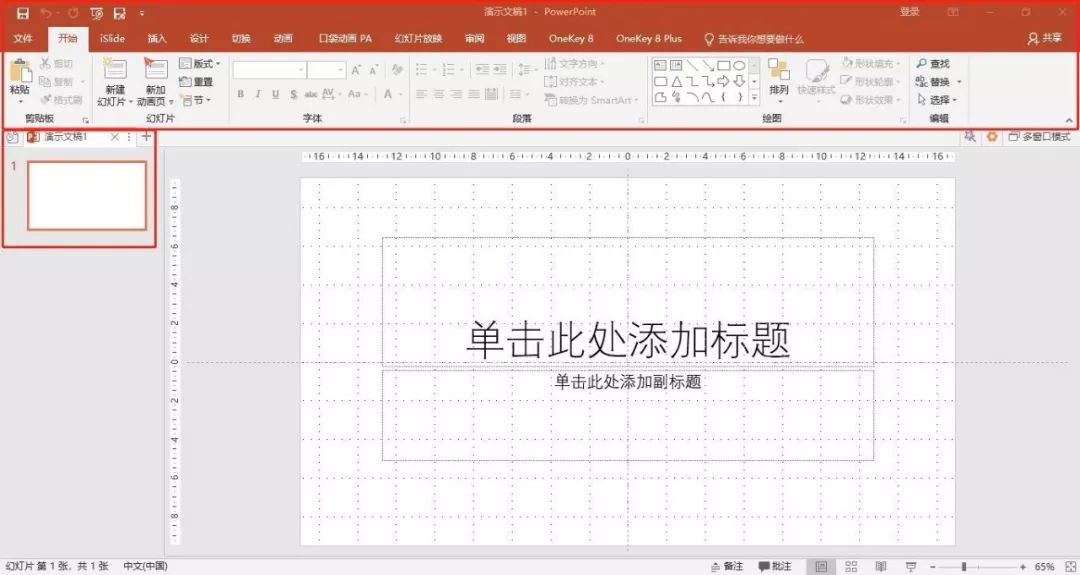Toggle underline formatting

tap(276, 94)
